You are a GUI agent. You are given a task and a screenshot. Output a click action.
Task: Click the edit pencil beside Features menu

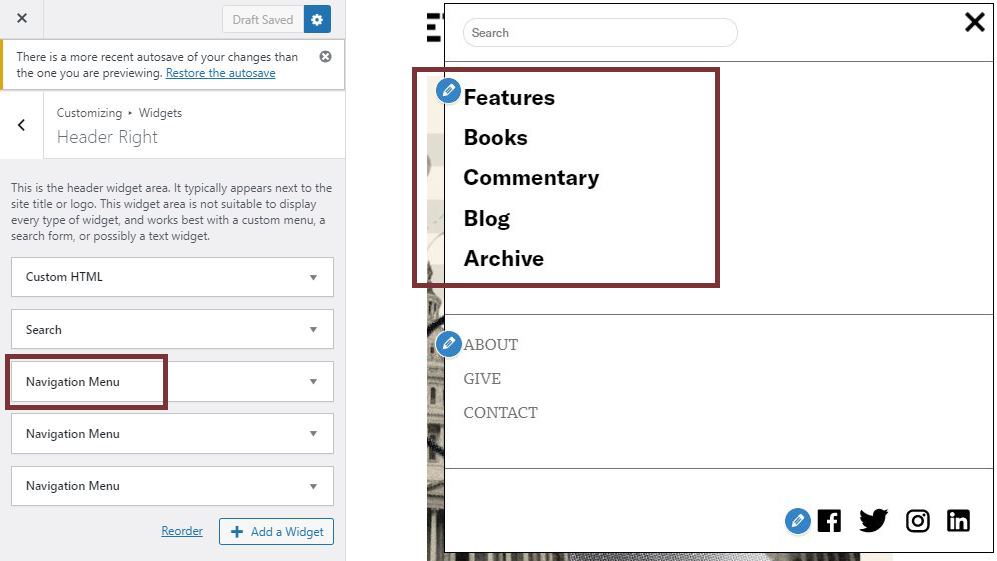[x=449, y=92]
